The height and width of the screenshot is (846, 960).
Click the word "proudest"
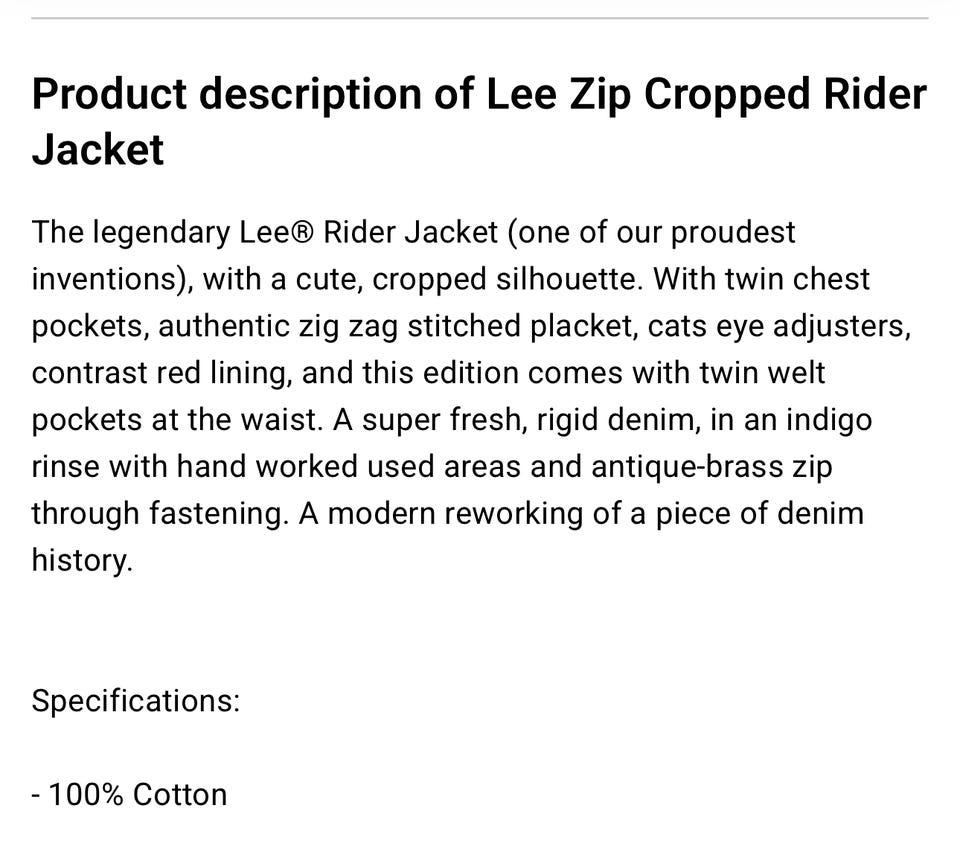[x=733, y=234]
